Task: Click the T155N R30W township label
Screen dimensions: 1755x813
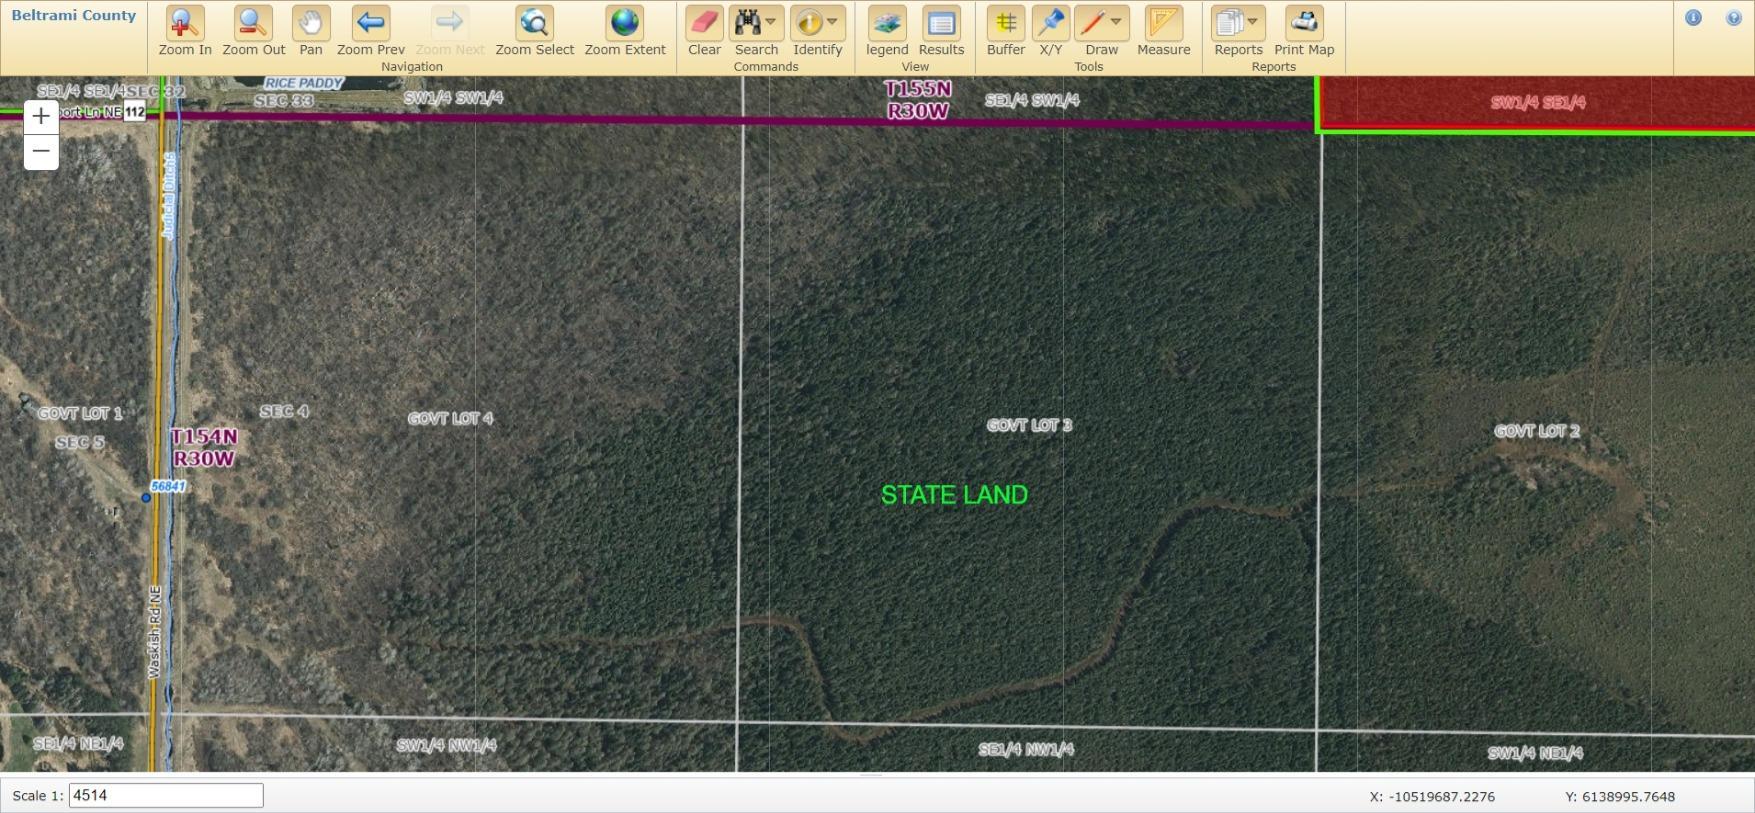Action: coord(918,100)
